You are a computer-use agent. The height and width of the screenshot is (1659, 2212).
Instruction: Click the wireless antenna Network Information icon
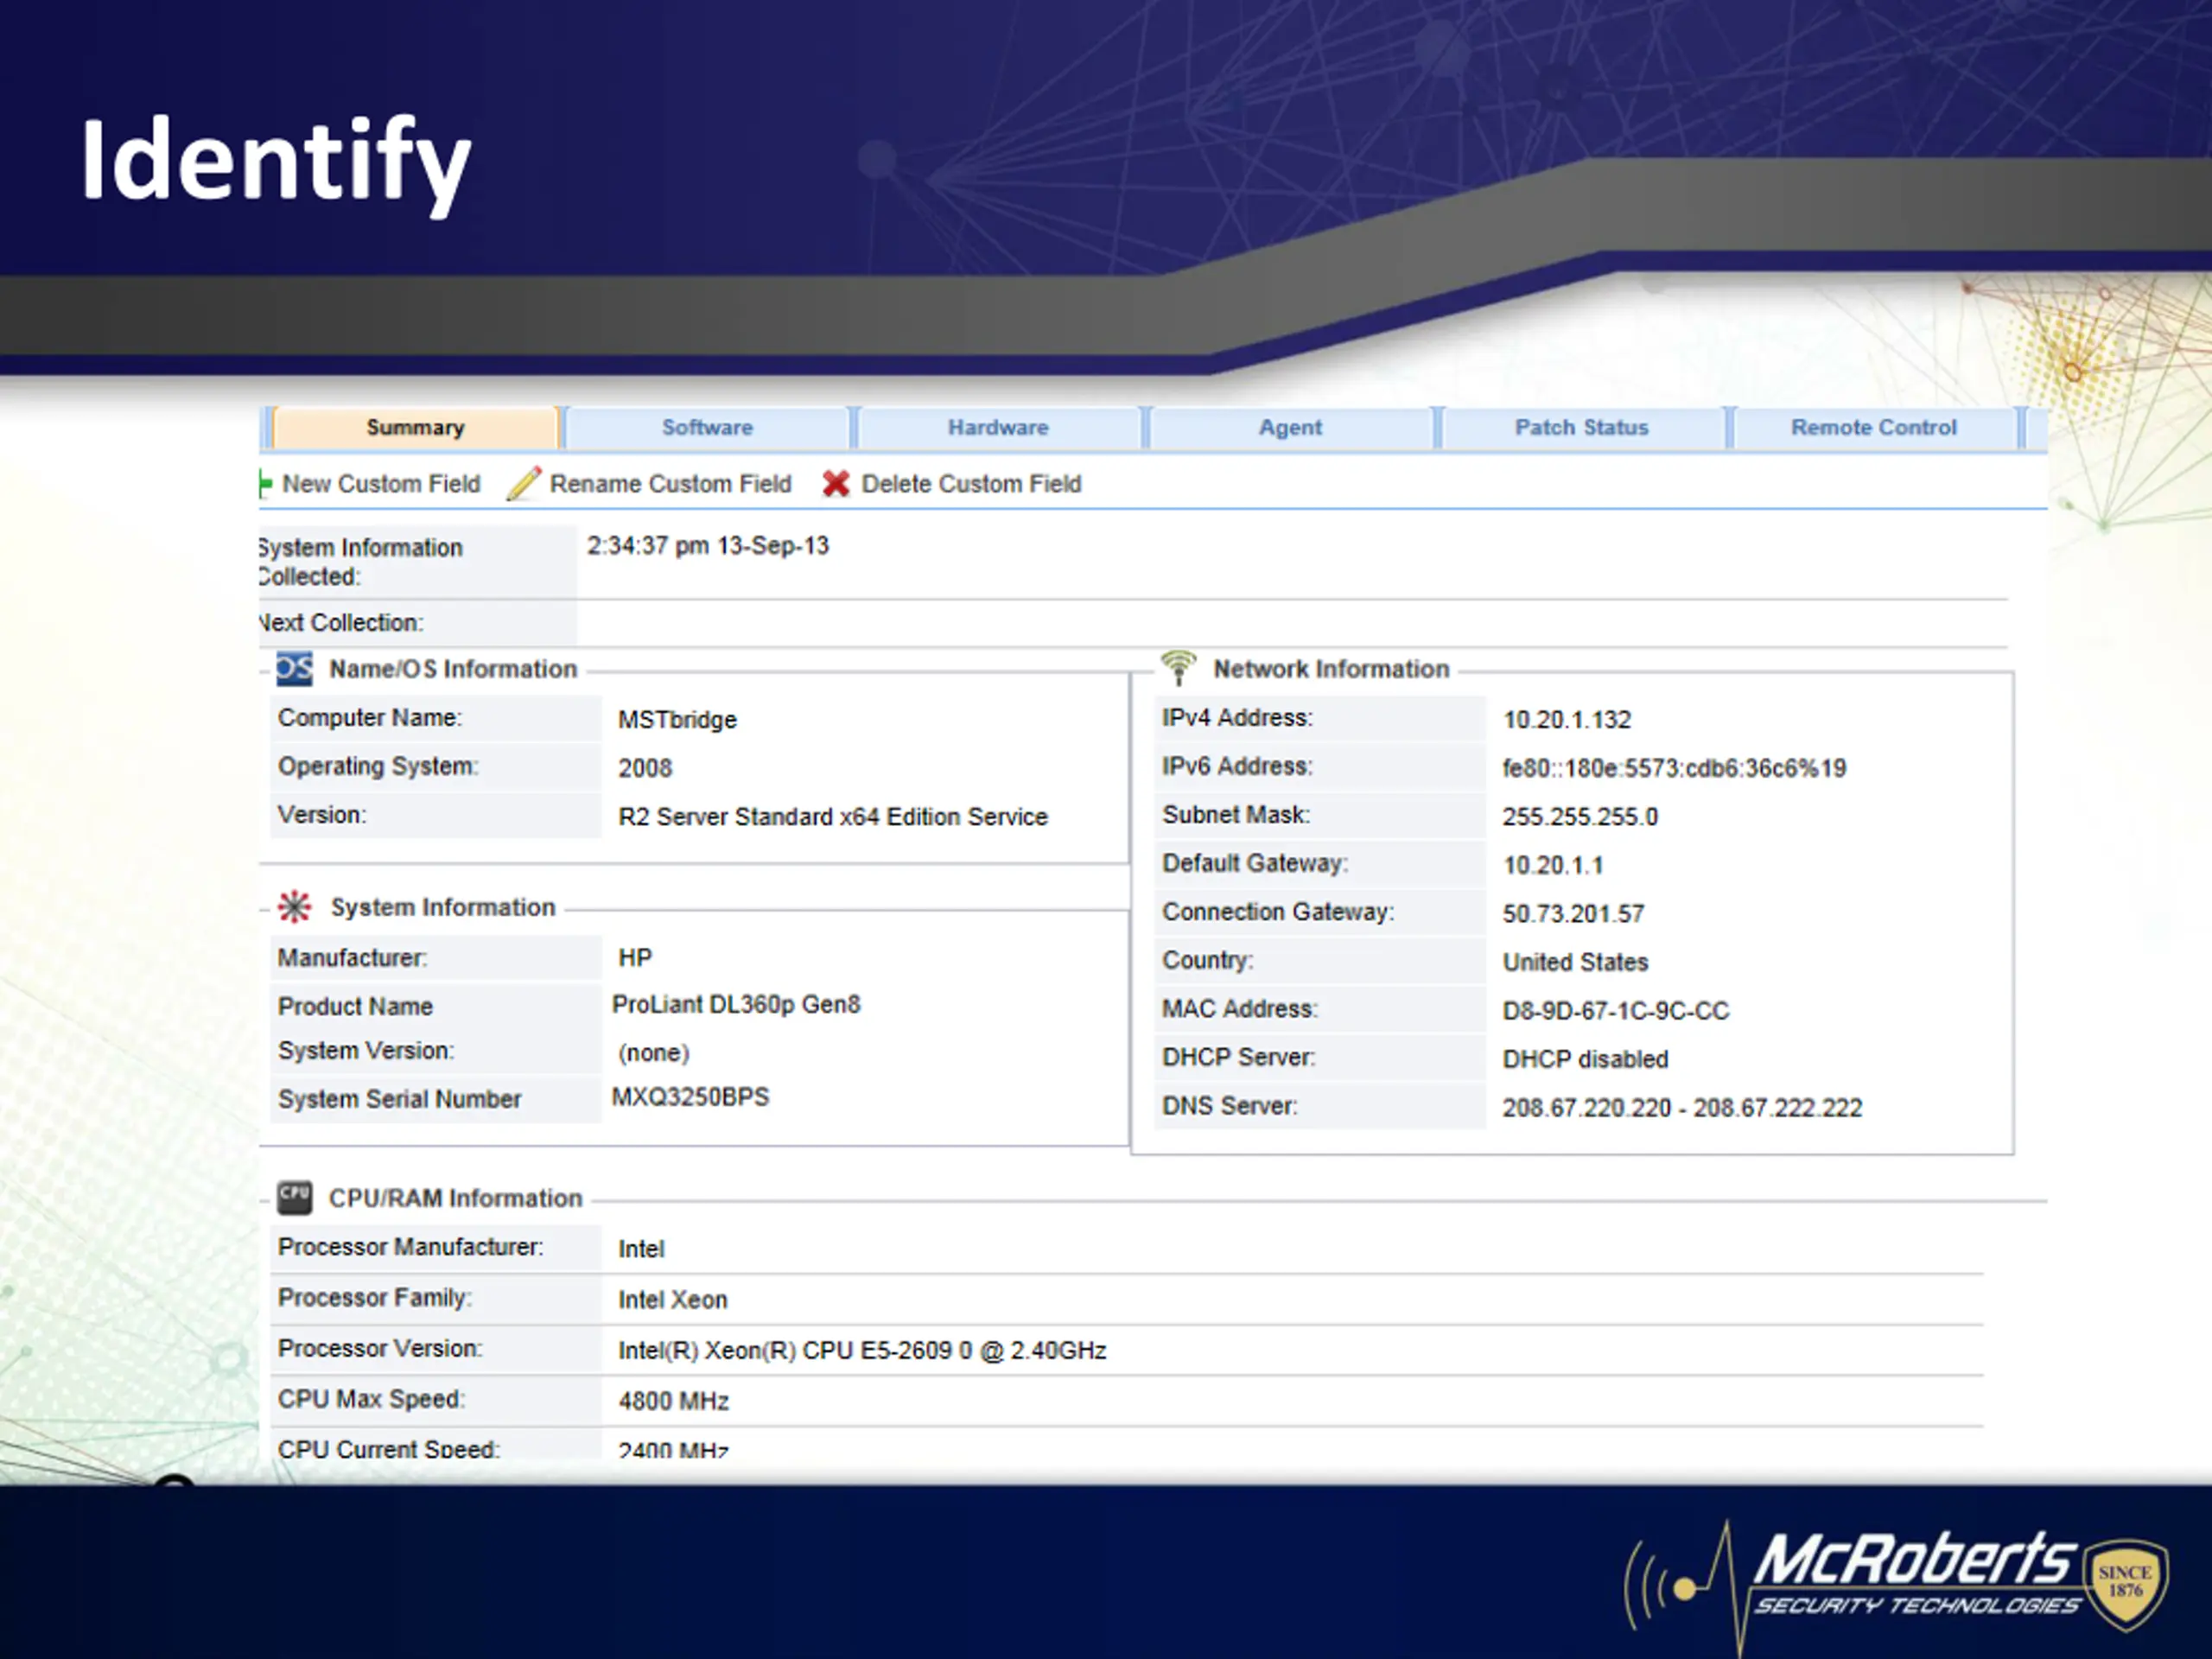pyautogui.click(x=1178, y=667)
